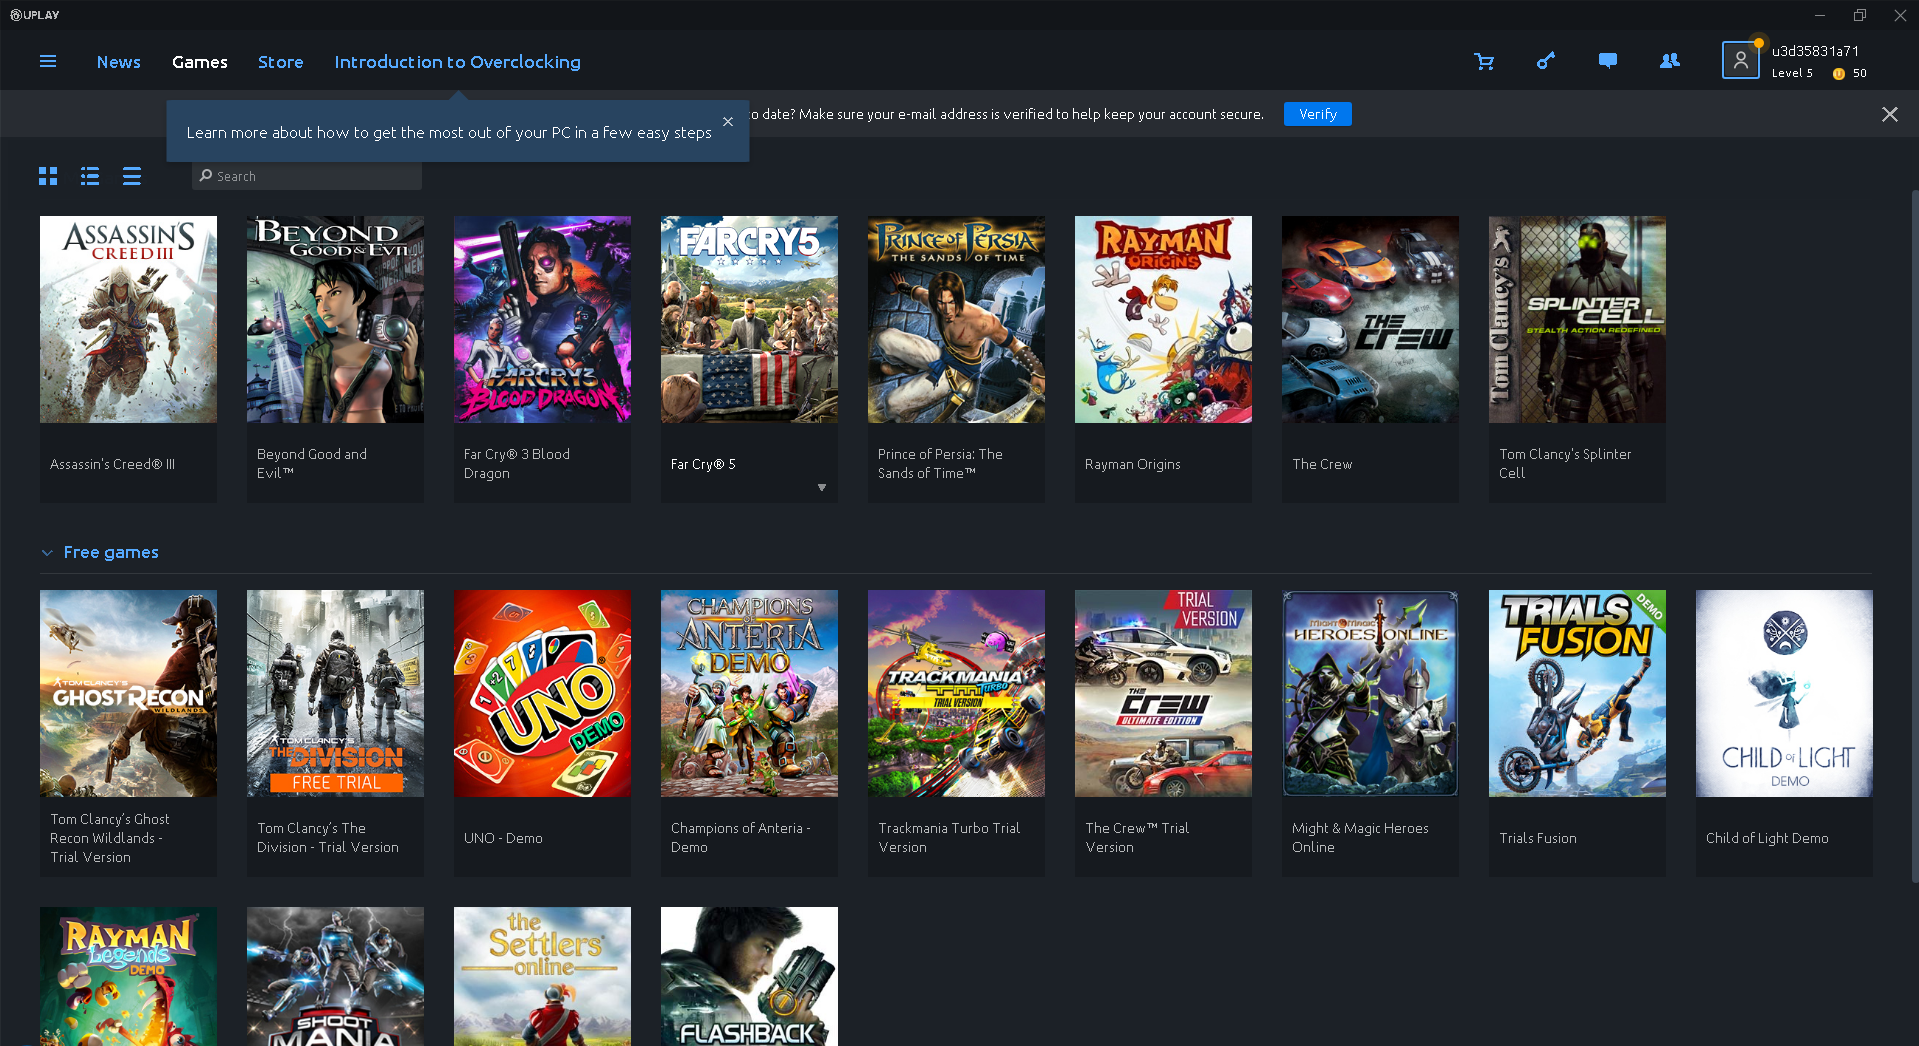Switch to detailed list view
This screenshot has height=1046, width=1919.
(90, 176)
